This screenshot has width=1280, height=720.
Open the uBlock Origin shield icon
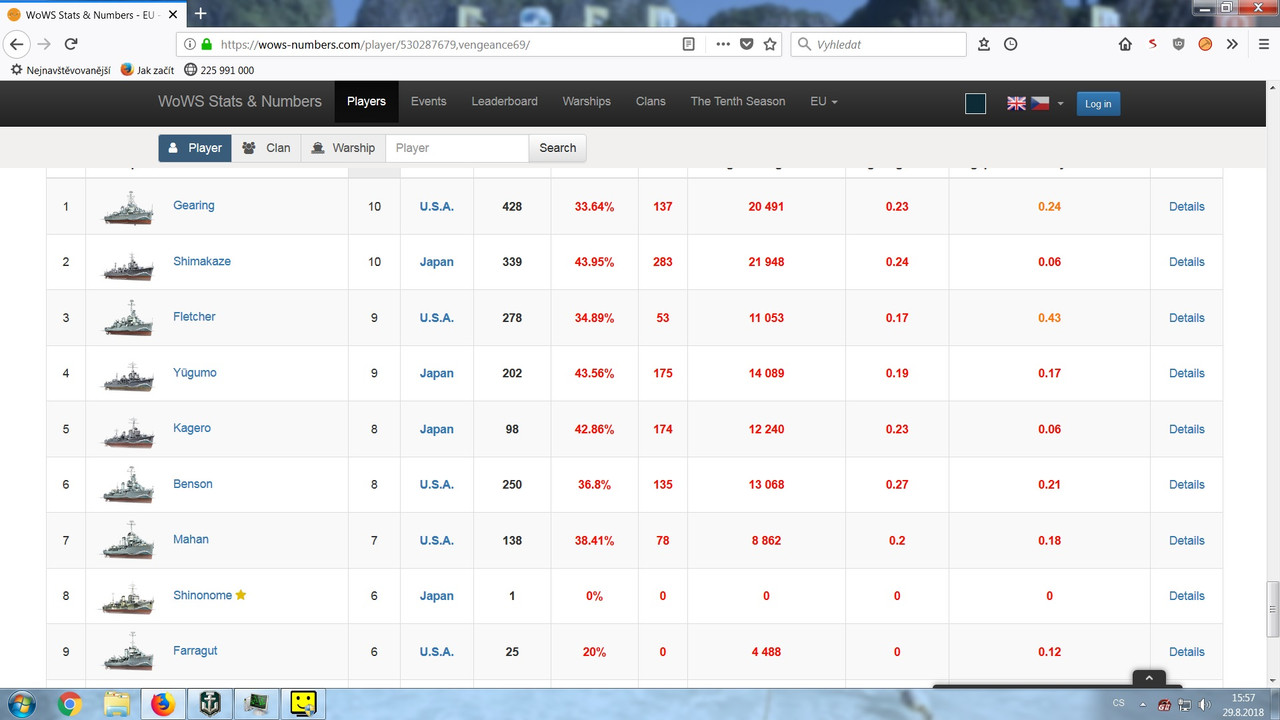(x=1178, y=44)
